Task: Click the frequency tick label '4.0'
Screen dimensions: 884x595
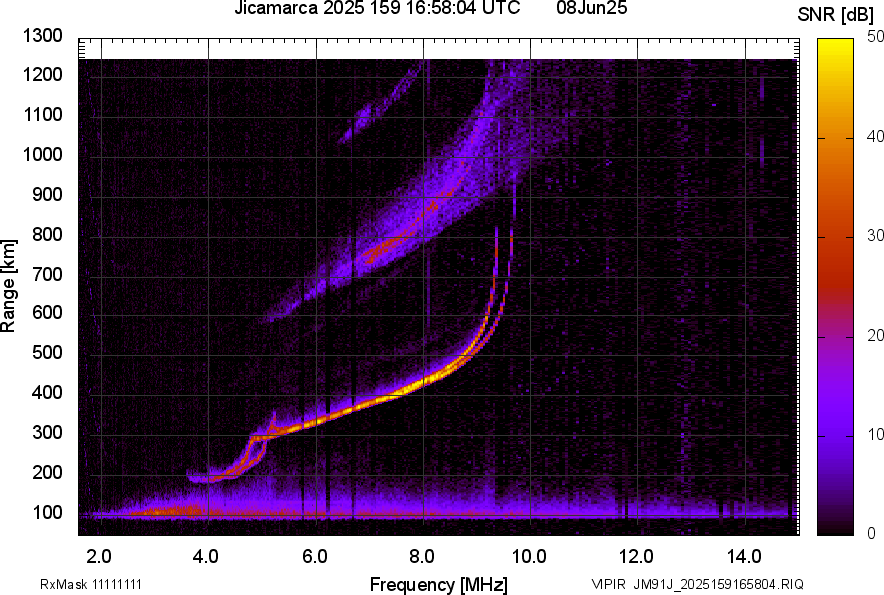Action: click(206, 557)
